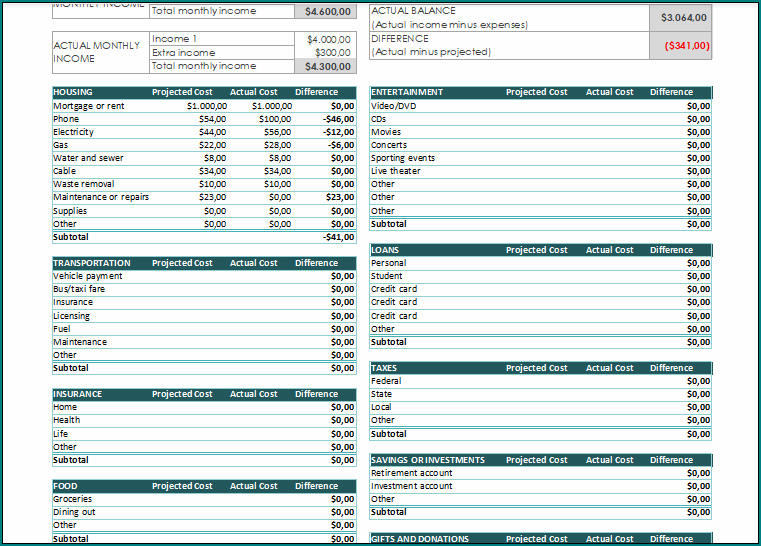Click the Federal tax row label
The height and width of the screenshot is (546, 761).
(x=386, y=381)
